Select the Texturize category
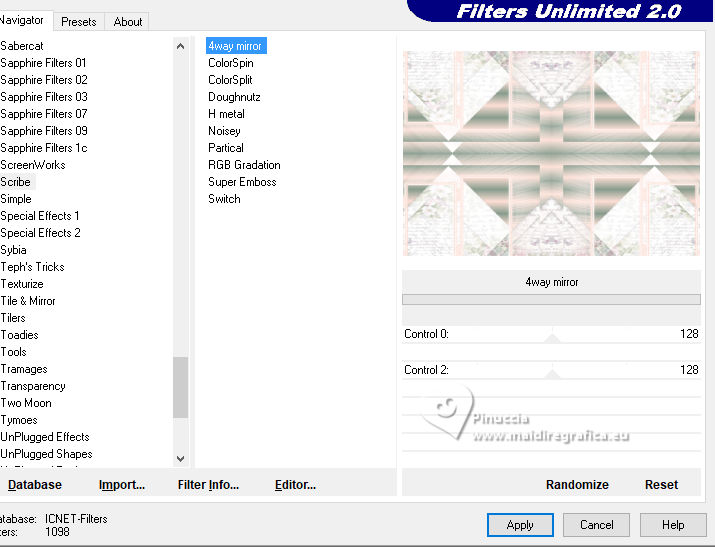The image size is (715, 547). 22,284
